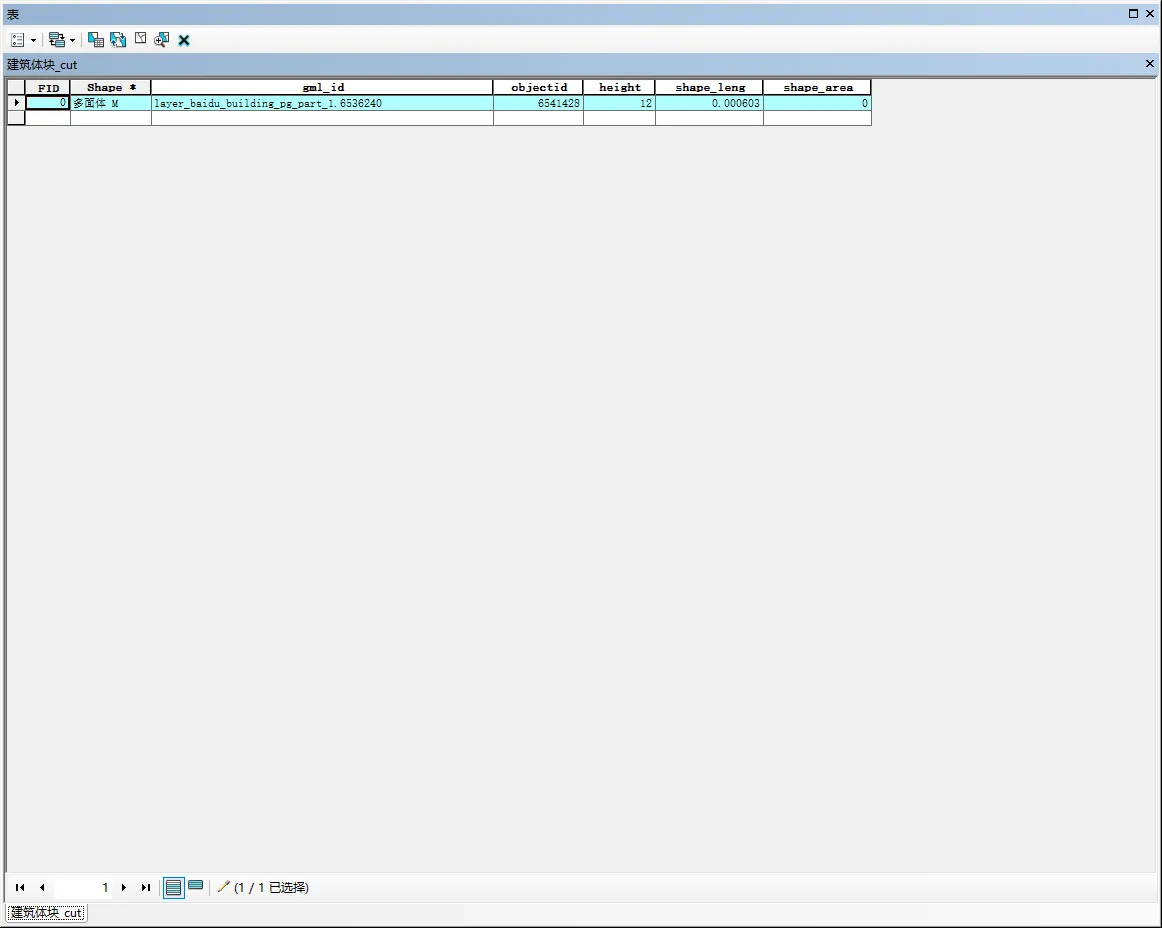Select the 建筑体块_cut table tab

[x=46, y=913]
